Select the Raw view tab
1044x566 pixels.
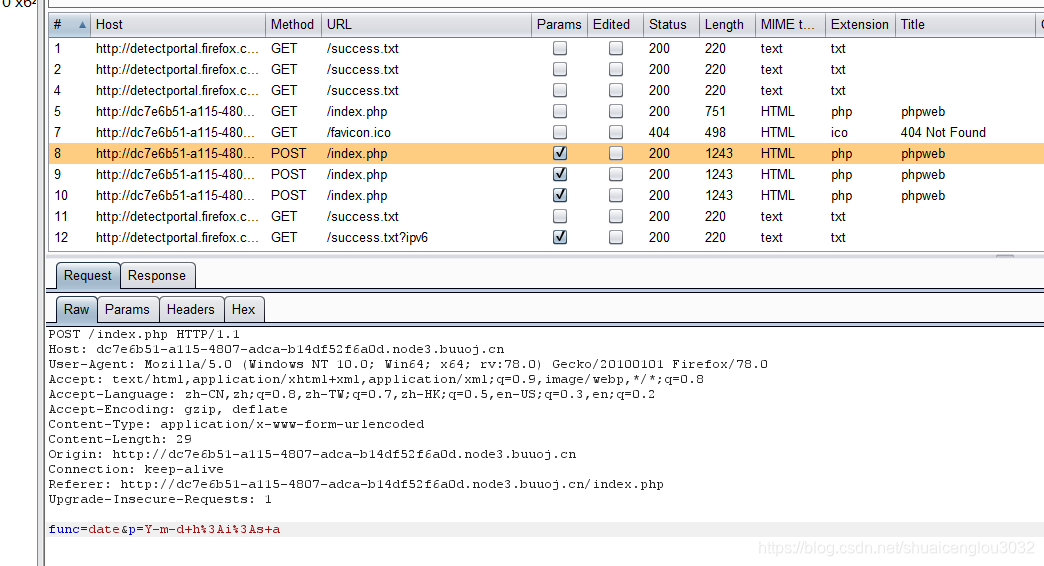click(77, 310)
